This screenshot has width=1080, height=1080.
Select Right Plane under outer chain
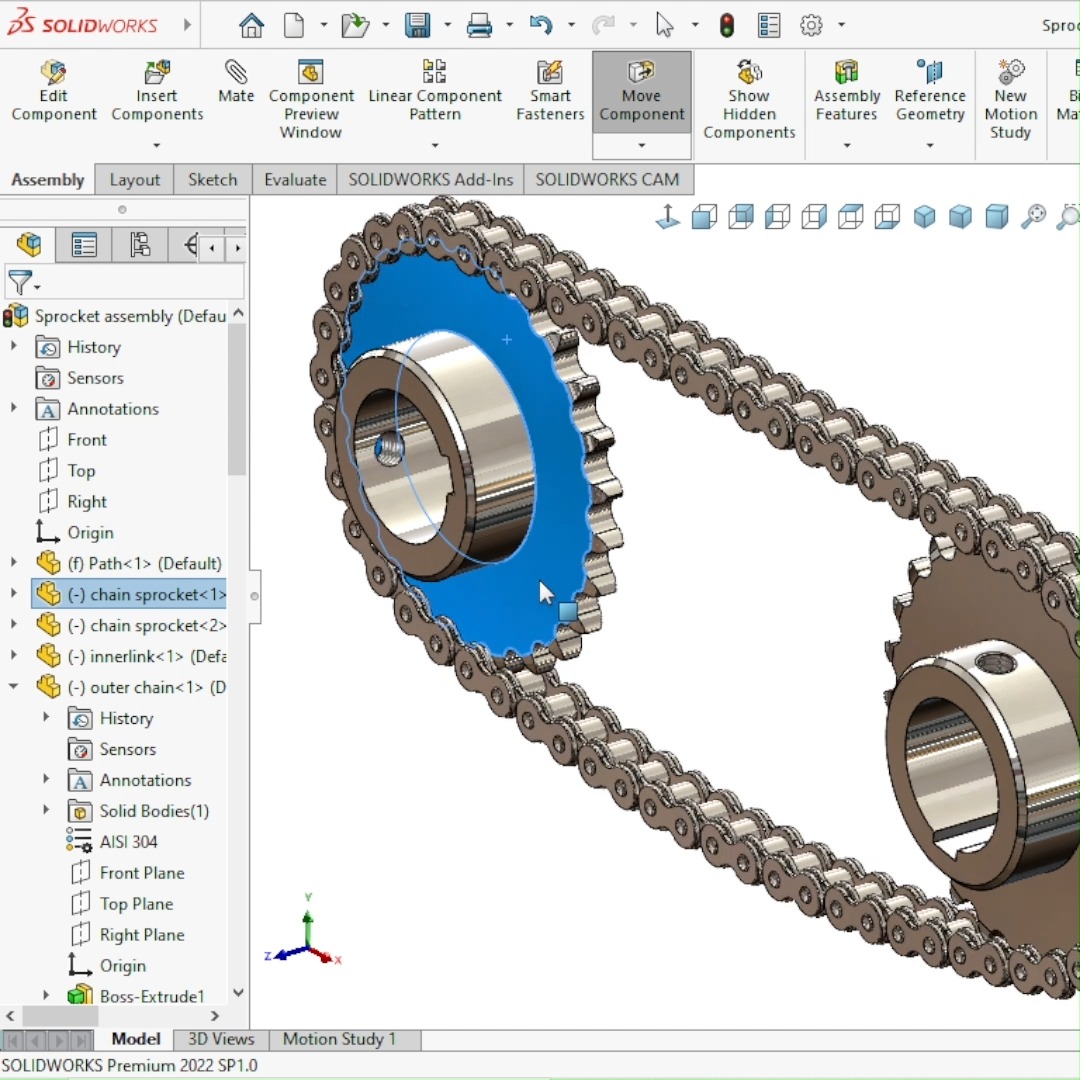coord(128,935)
